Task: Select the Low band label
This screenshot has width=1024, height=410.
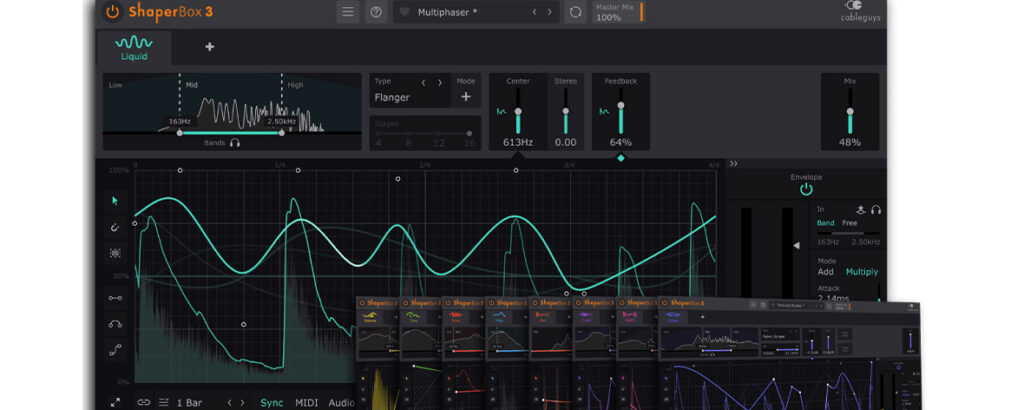Action: coord(116,85)
